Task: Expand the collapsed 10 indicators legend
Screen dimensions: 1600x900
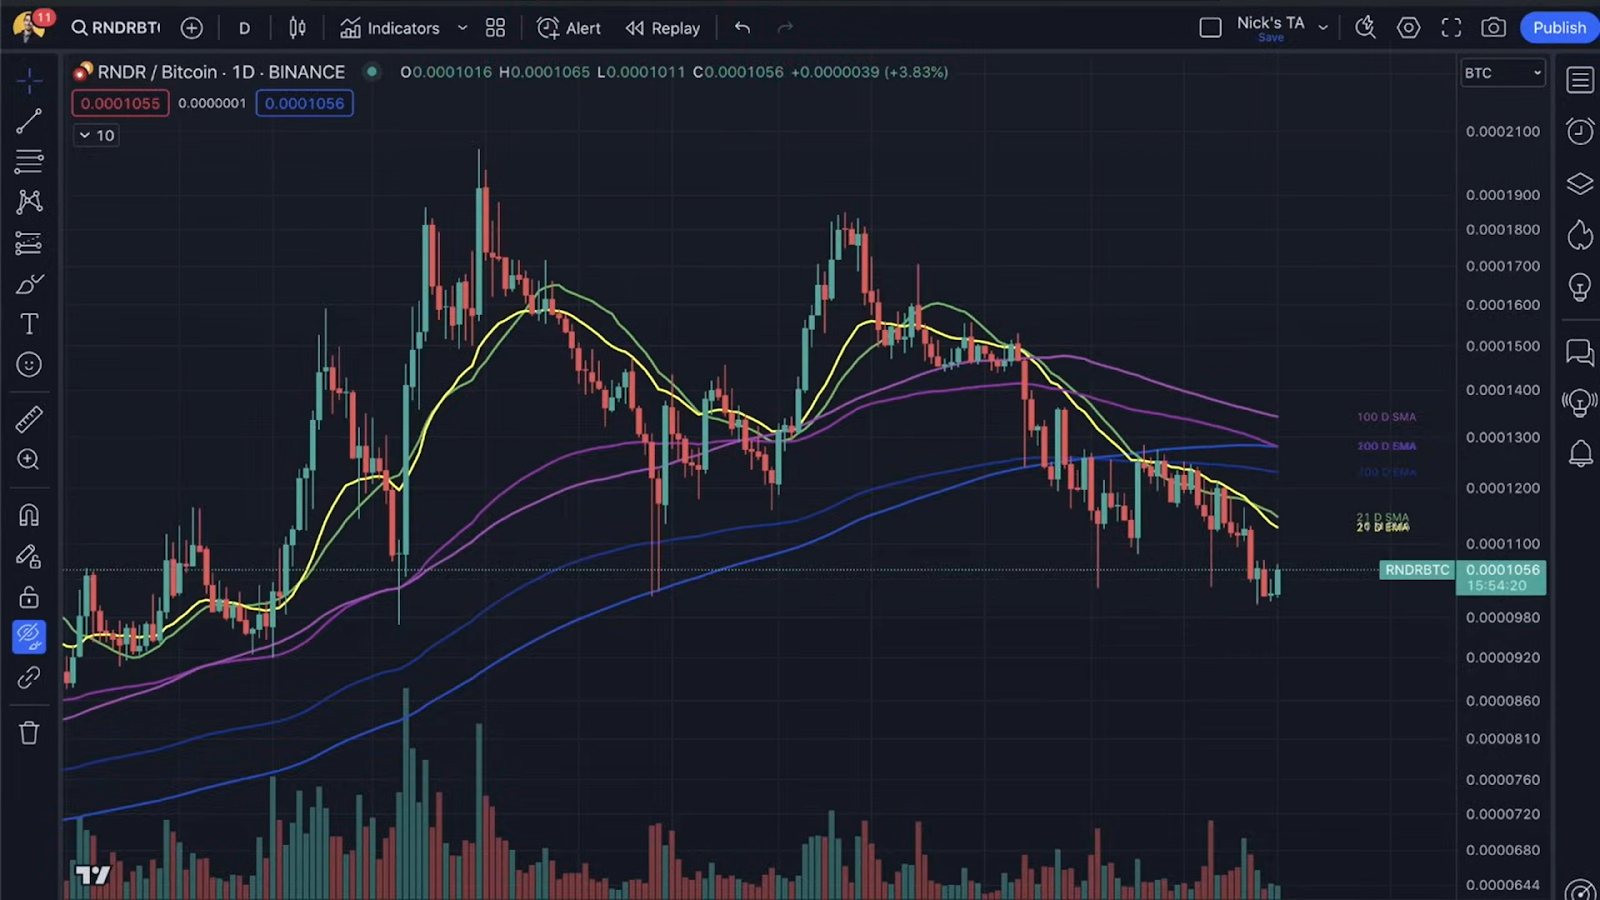Action: coord(96,135)
